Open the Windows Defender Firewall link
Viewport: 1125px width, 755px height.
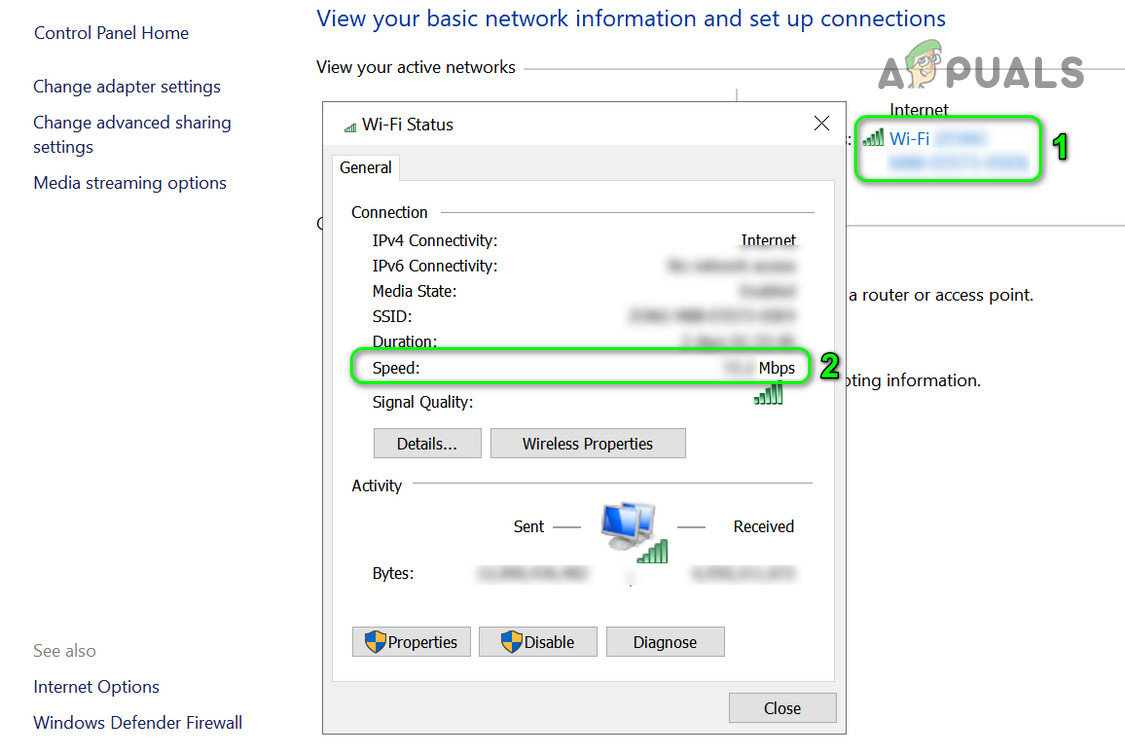pos(138,723)
